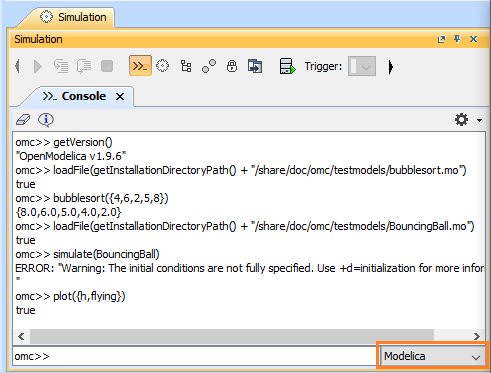Open the Sessions gear-circle icon
Image resolution: width=491 pixels, height=373 pixels.
tap(163, 66)
